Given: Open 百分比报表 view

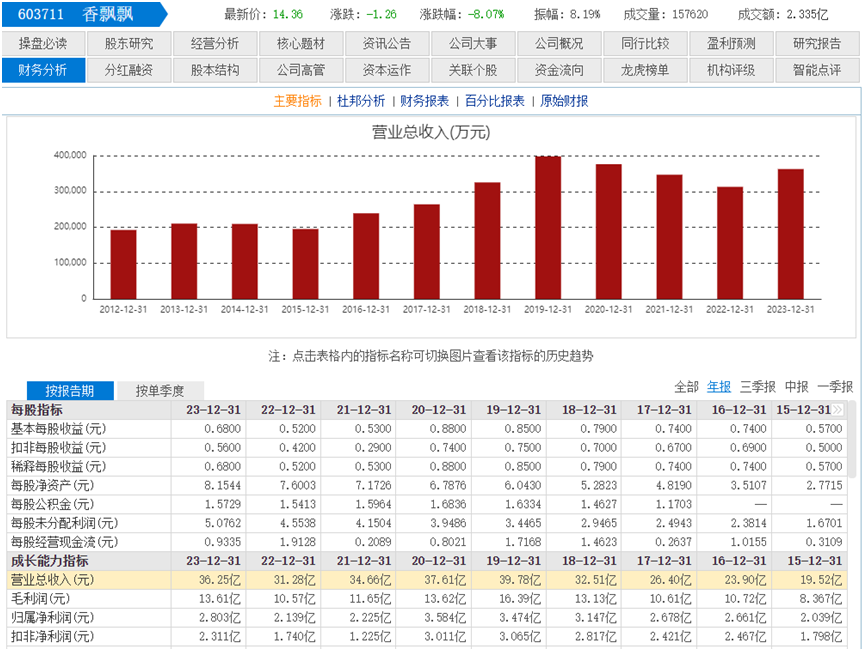Looking at the screenshot, I should [x=495, y=101].
